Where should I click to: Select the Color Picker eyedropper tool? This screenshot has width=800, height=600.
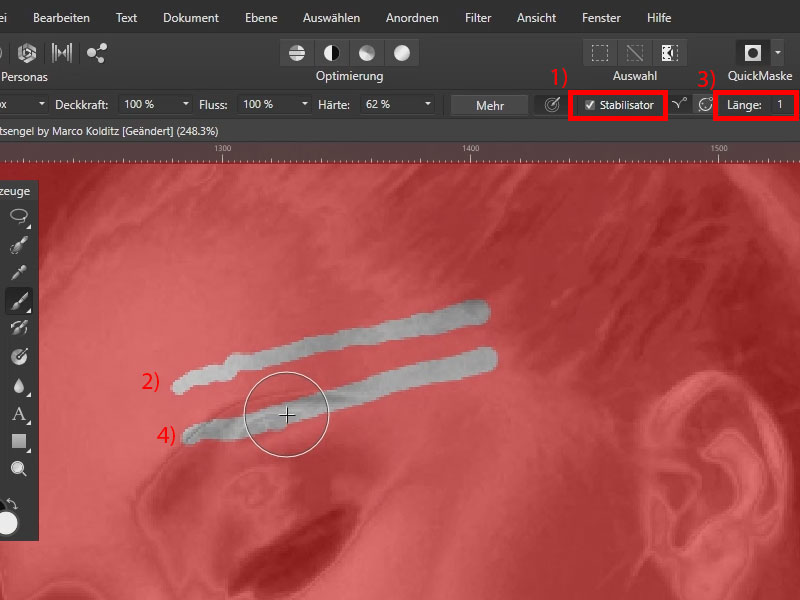pyautogui.click(x=19, y=272)
